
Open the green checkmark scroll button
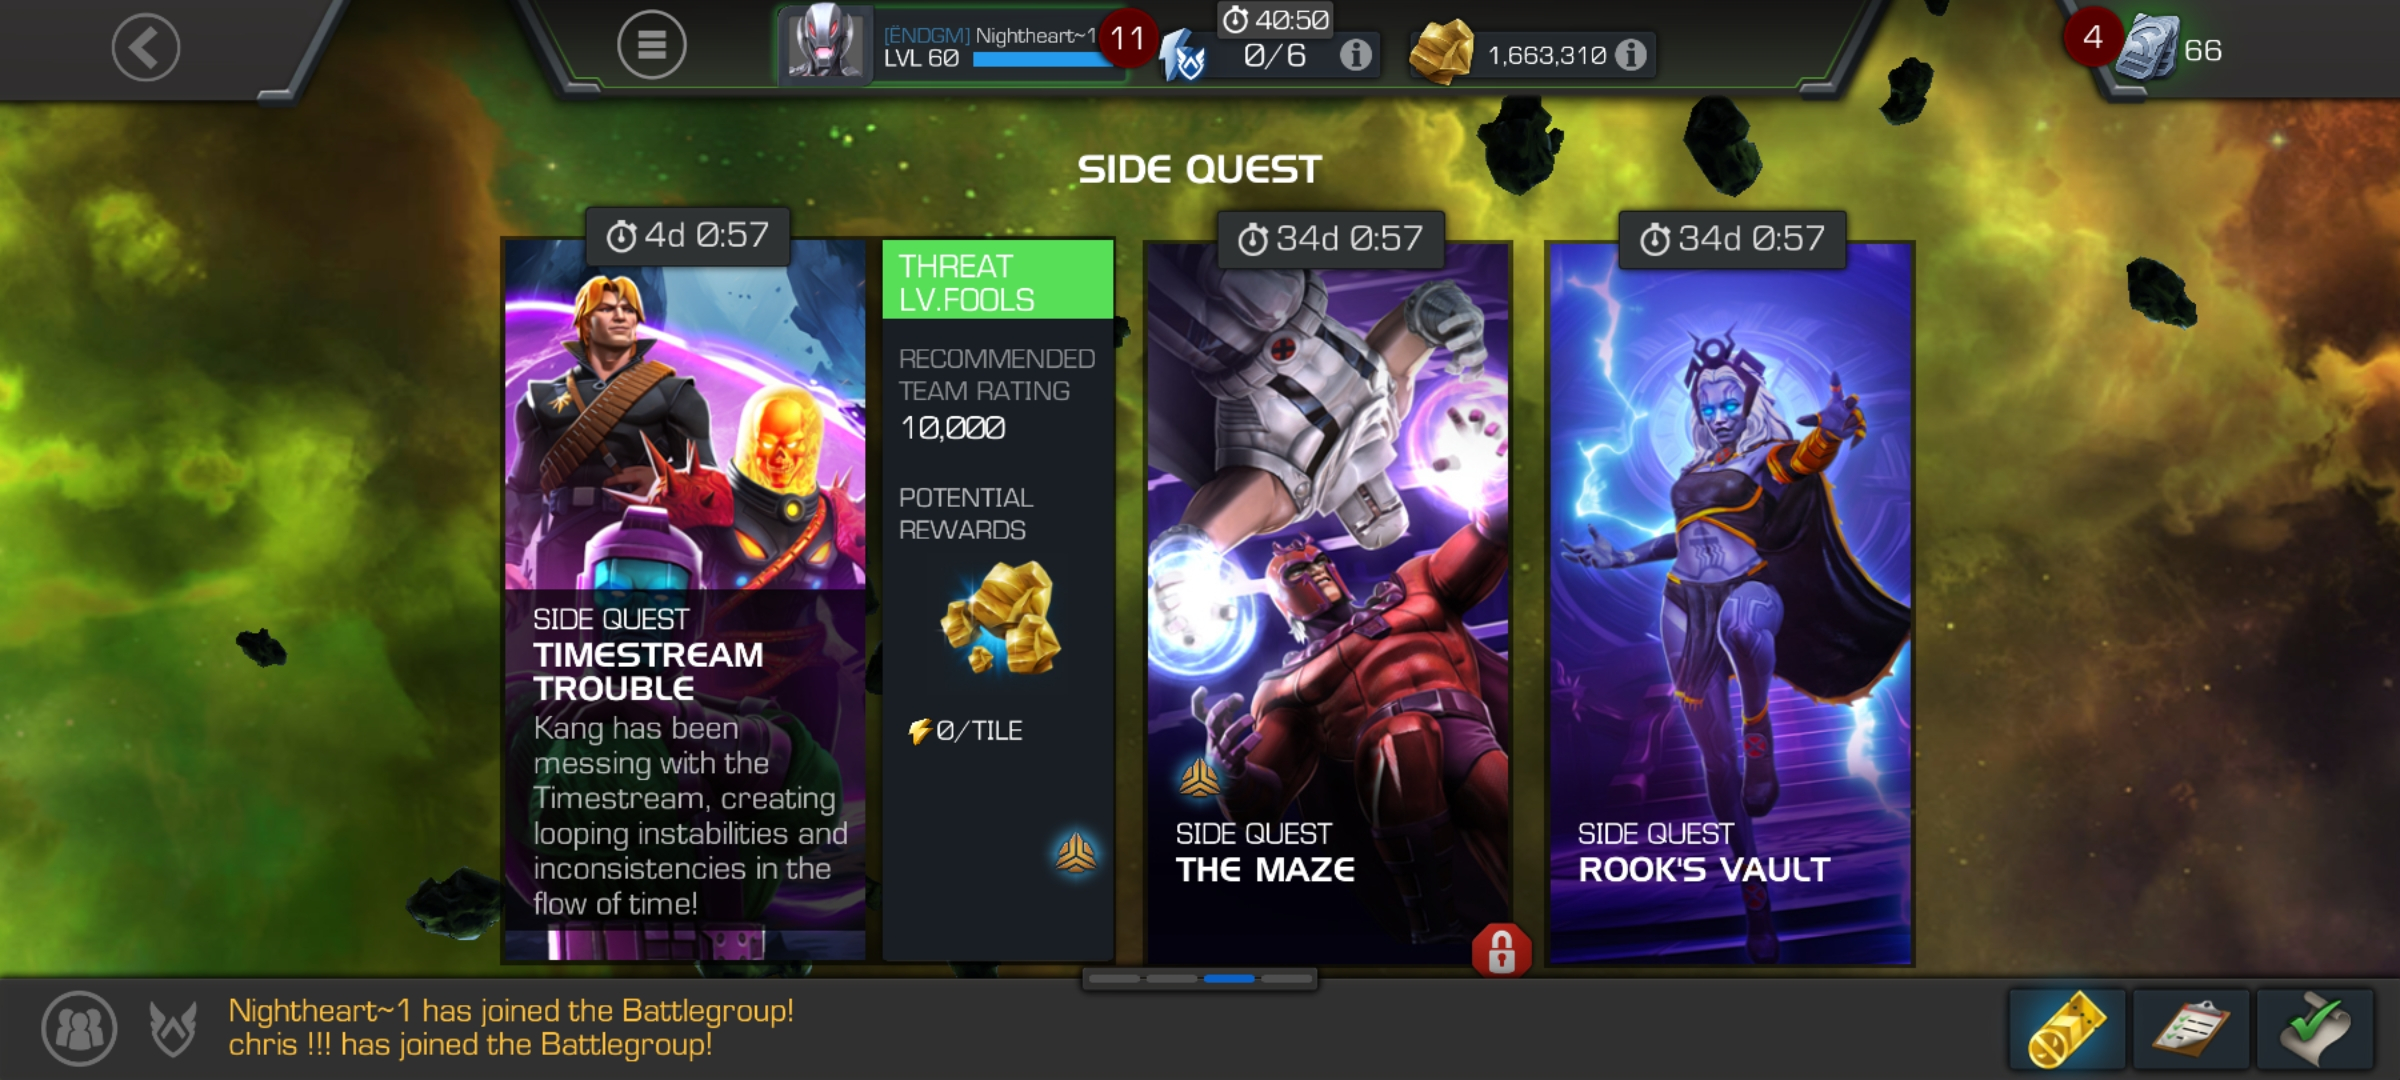pyautogui.click(x=2315, y=1029)
